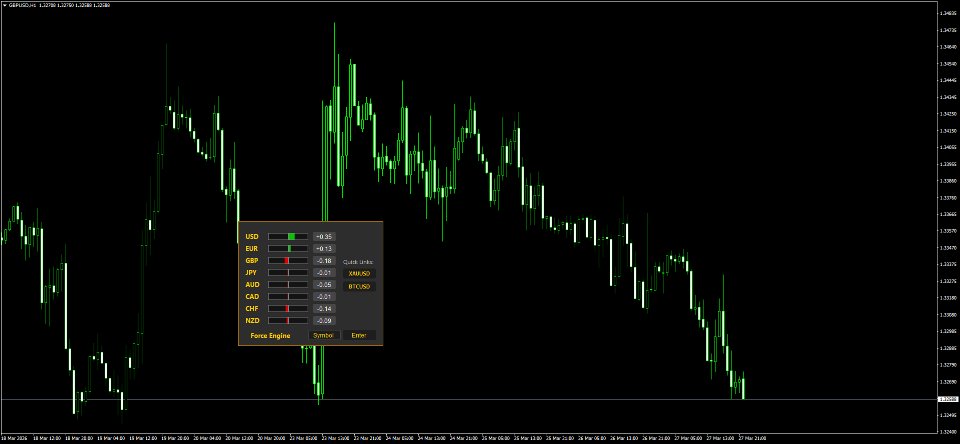Click the EUR strength bar
The width and height of the screenshot is (960, 444).
[288, 249]
